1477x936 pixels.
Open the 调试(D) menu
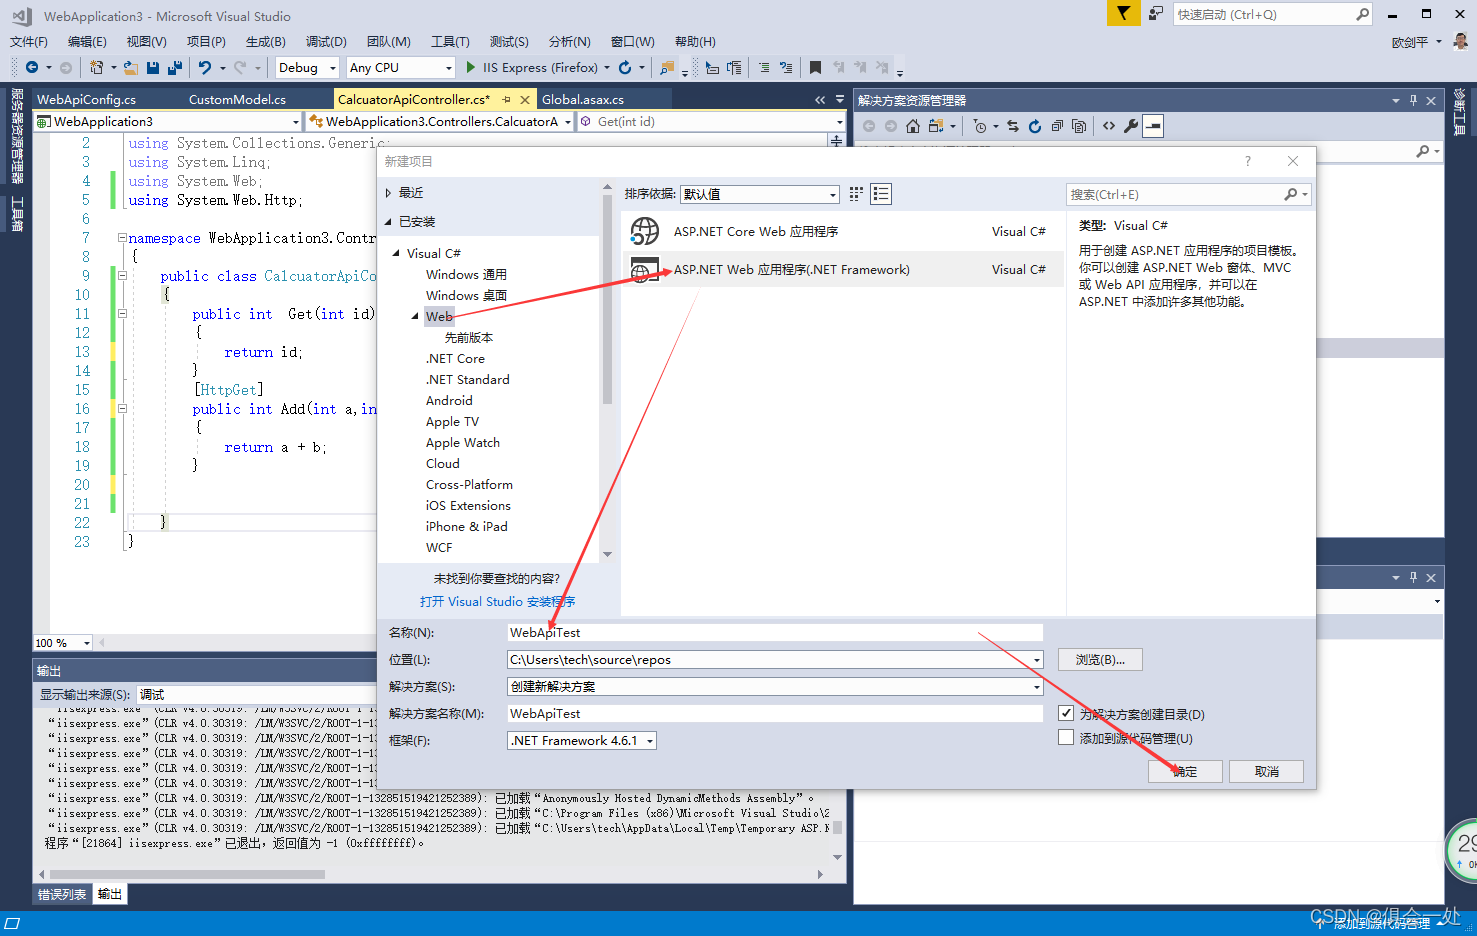[x=325, y=41]
